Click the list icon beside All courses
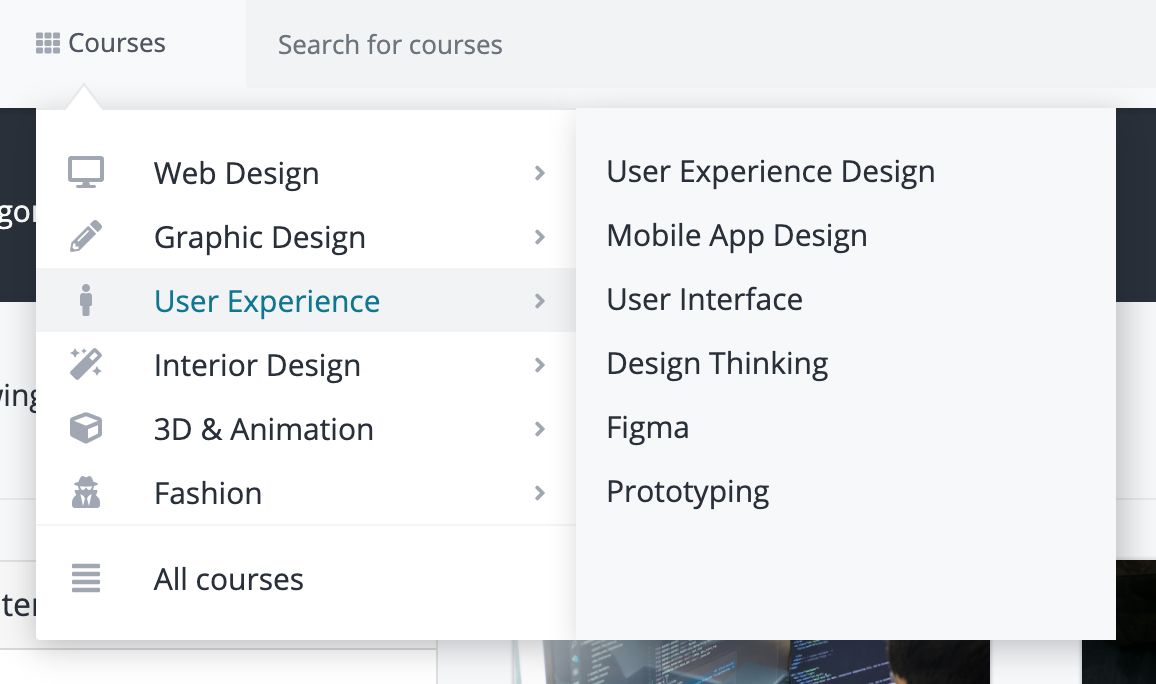The height and width of the screenshot is (684, 1156). pos(86,579)
